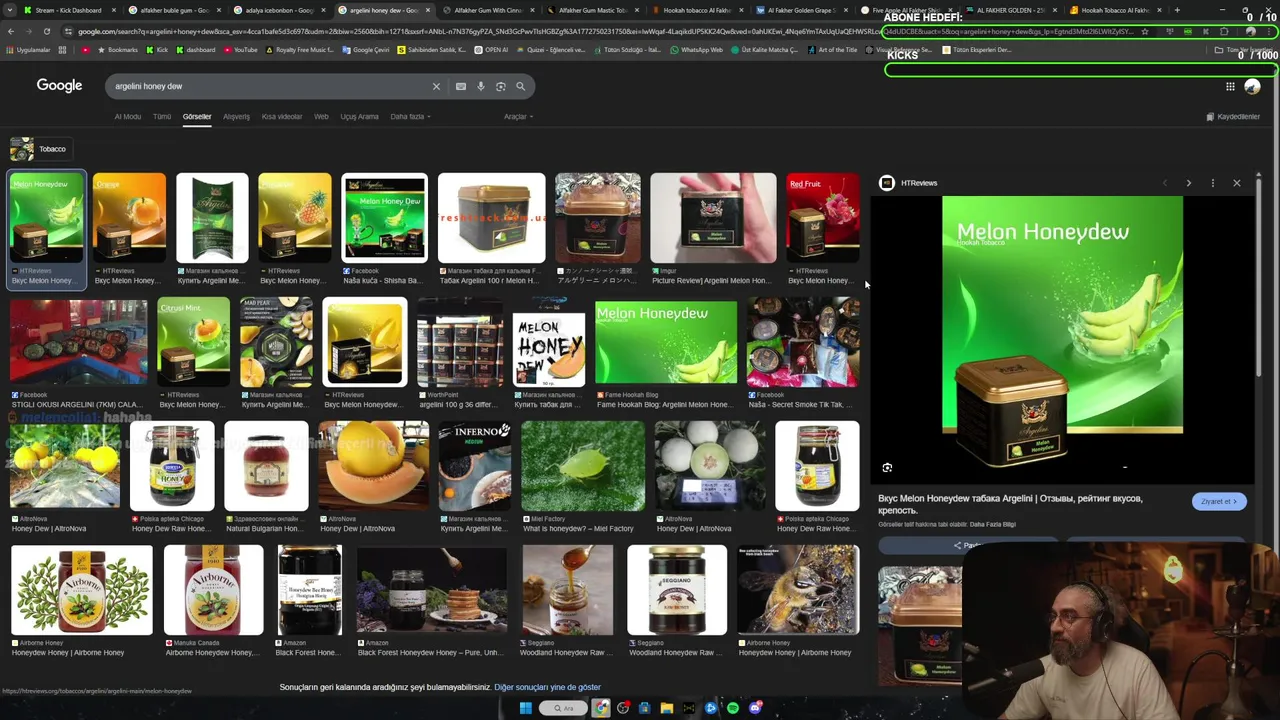Image resolution: width=1280 pixels, height=720 pixels.
Task: Open the Chrome extensions puzzle icon
Action: point(1224,31)
